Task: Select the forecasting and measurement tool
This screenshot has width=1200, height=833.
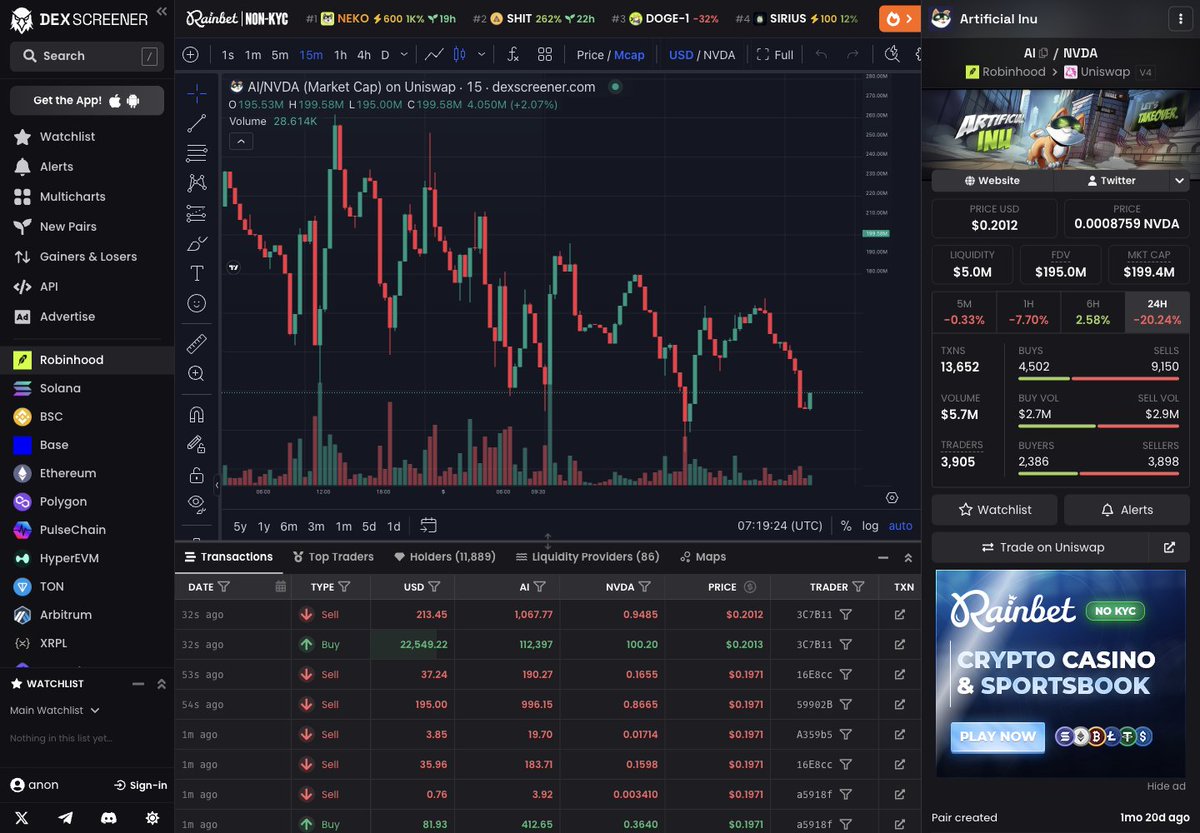Action: tap(196, 213)
